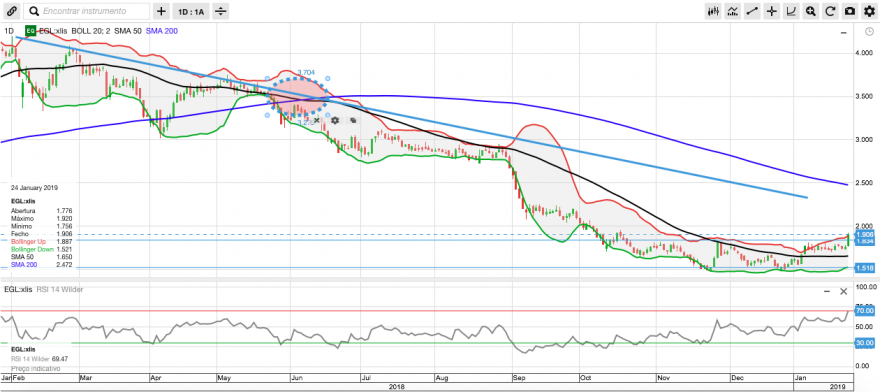Open the candlestick chart type selector

[714, 11]
